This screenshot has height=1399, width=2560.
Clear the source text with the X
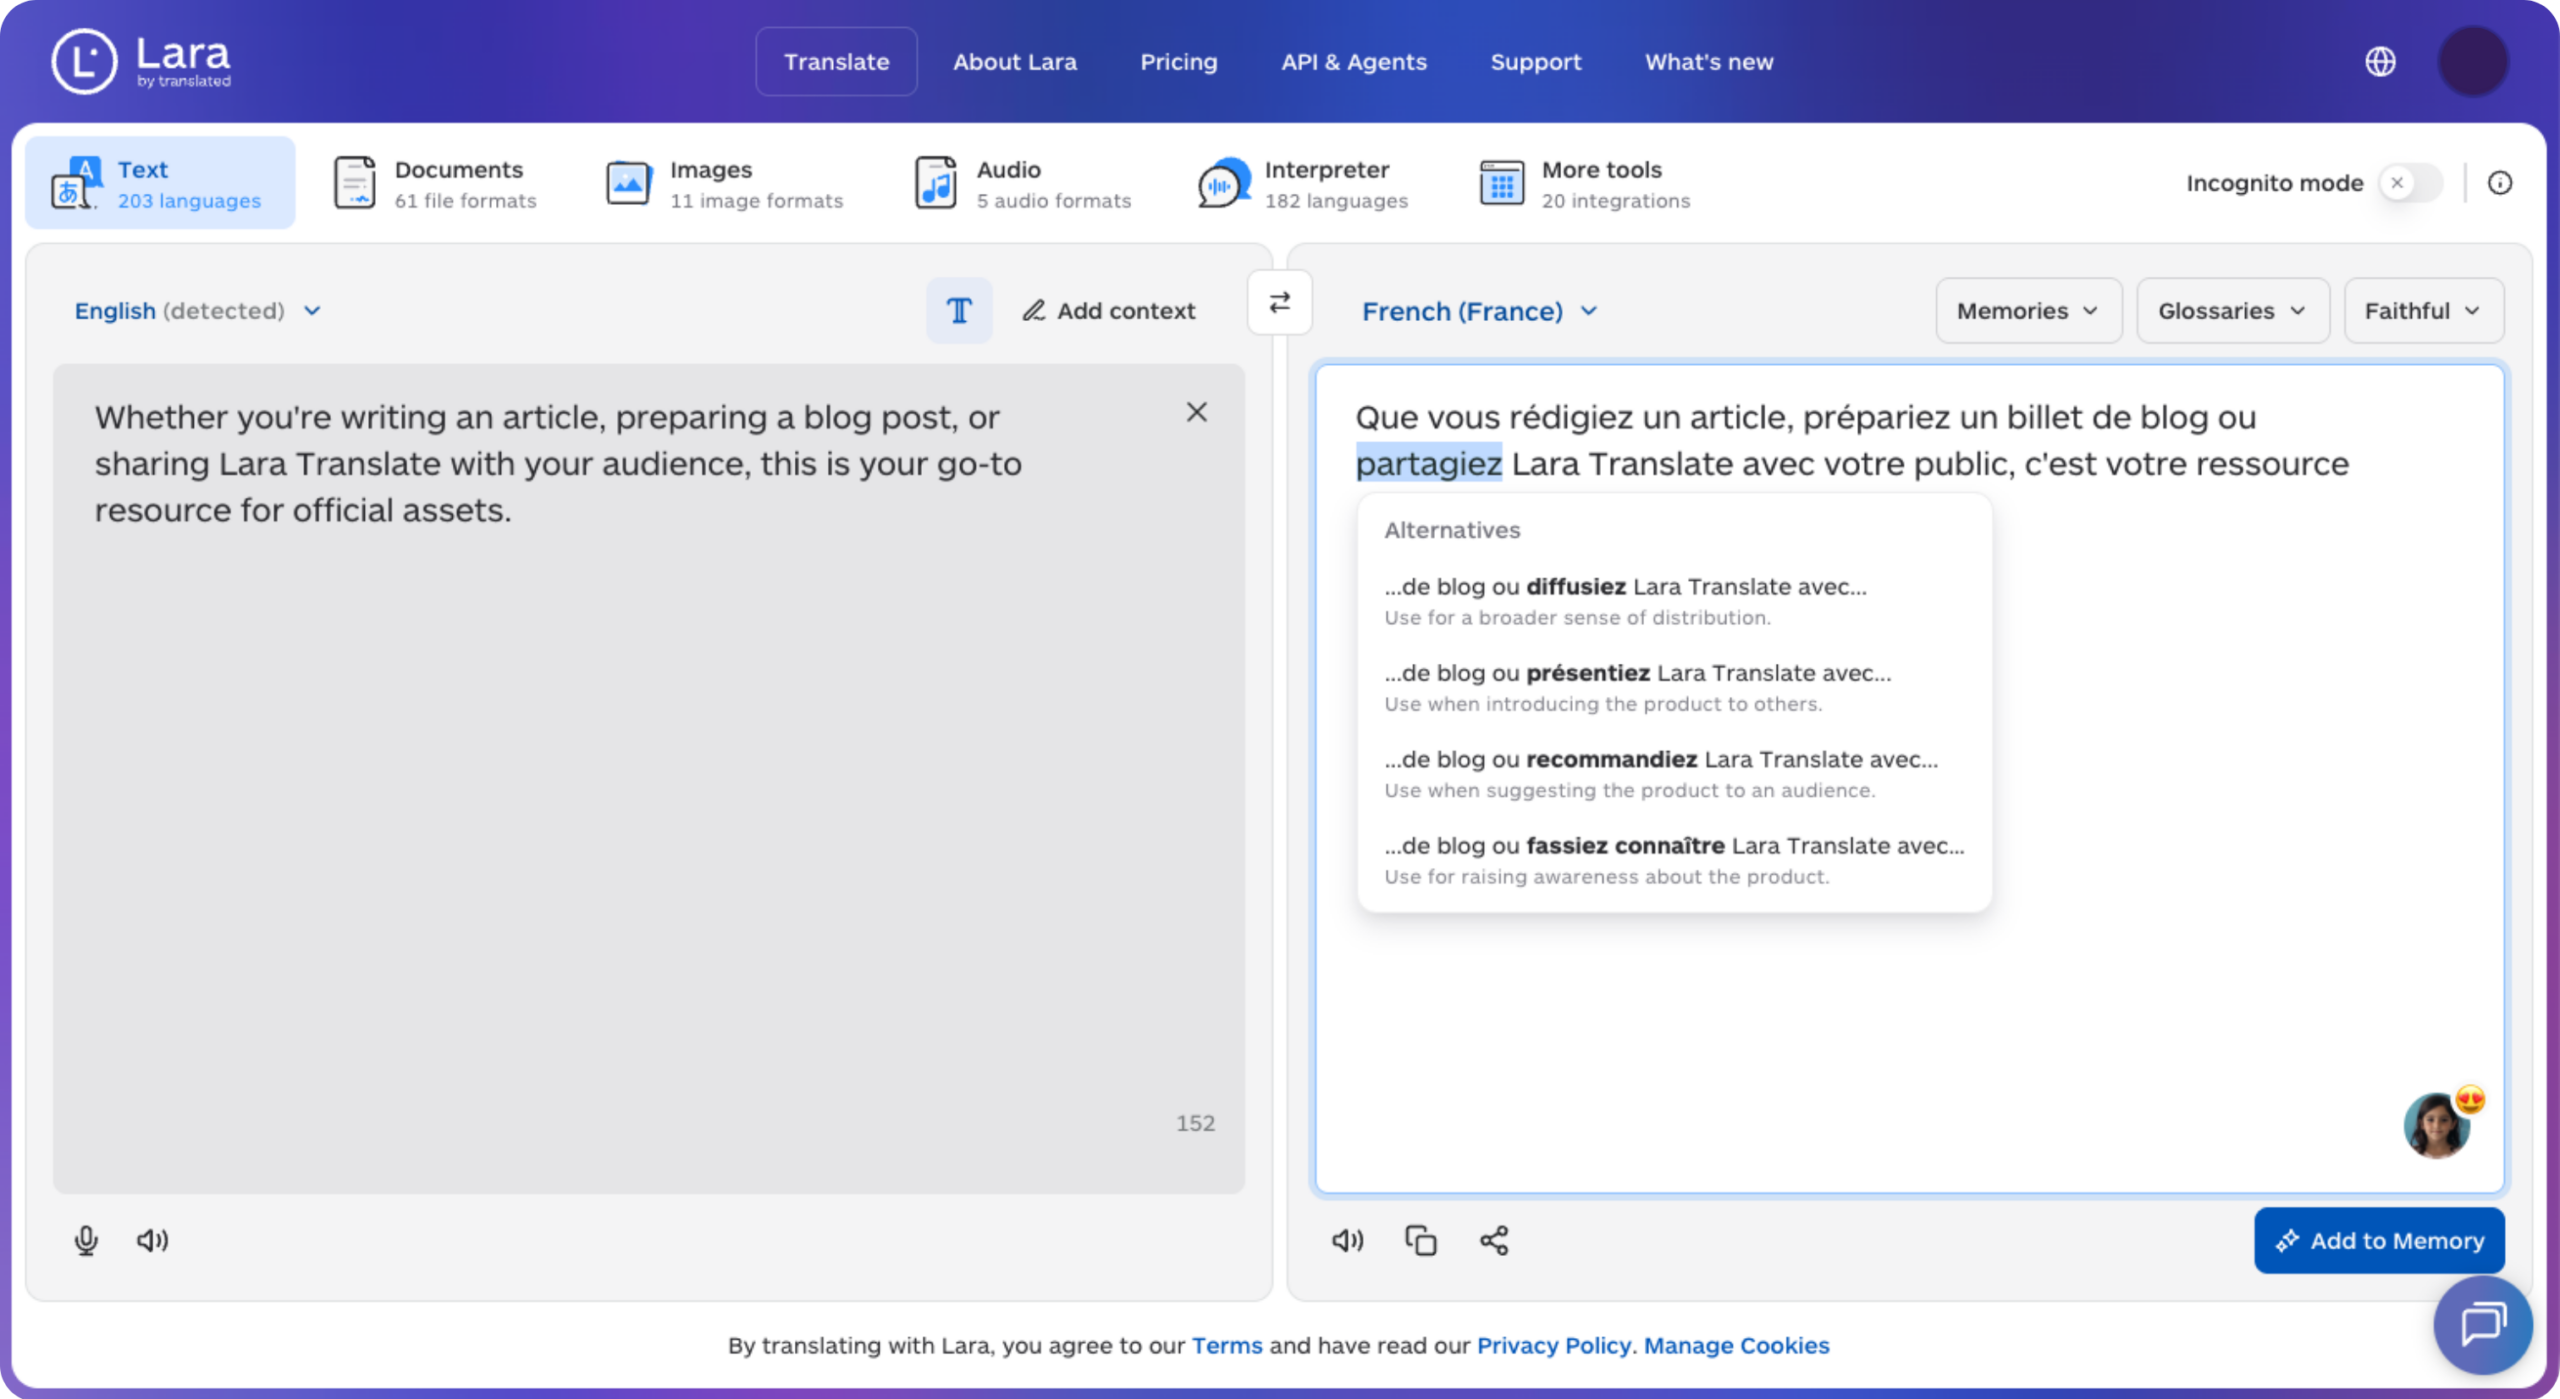click(1196, 412)
